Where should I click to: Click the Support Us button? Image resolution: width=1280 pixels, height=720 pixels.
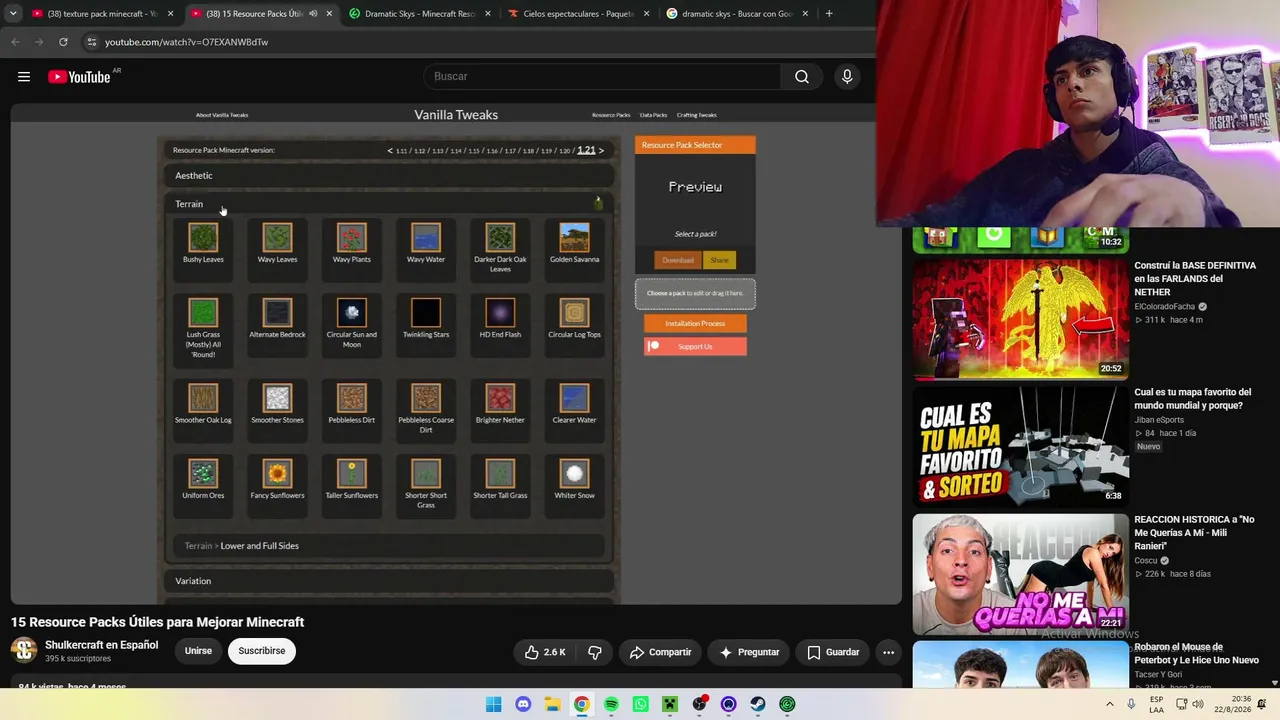click(695, 347)
